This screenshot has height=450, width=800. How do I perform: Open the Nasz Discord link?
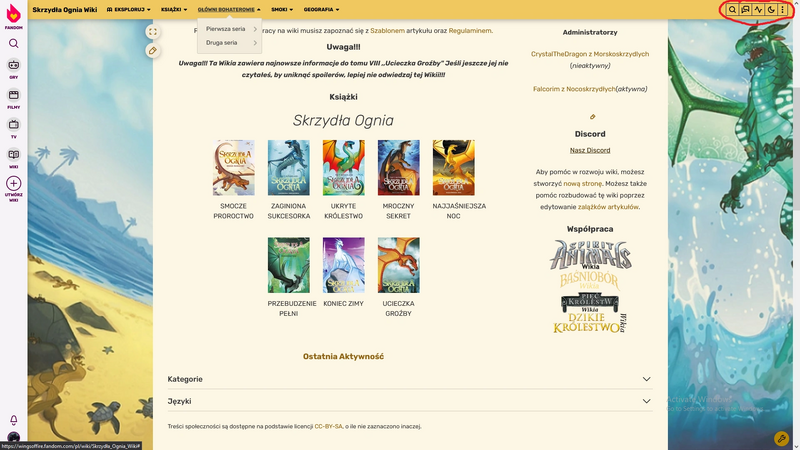tap(590, 150)
